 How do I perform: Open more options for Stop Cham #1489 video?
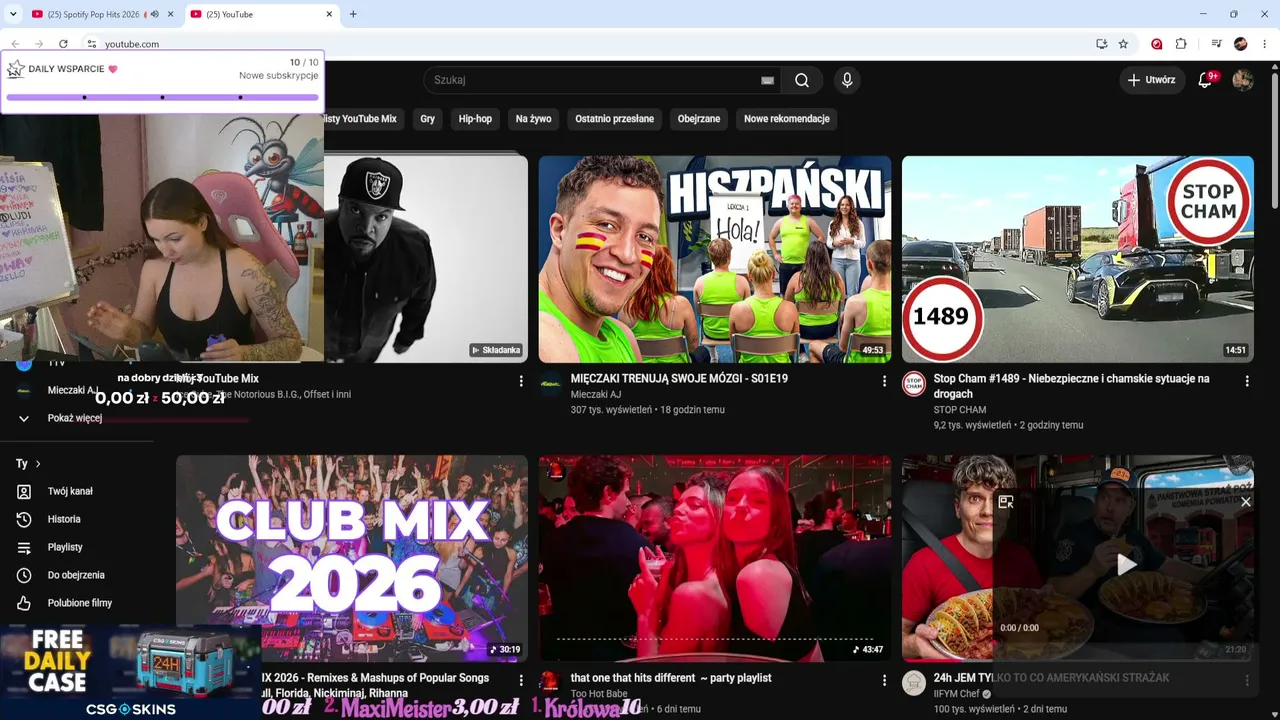click(1247, 381)
